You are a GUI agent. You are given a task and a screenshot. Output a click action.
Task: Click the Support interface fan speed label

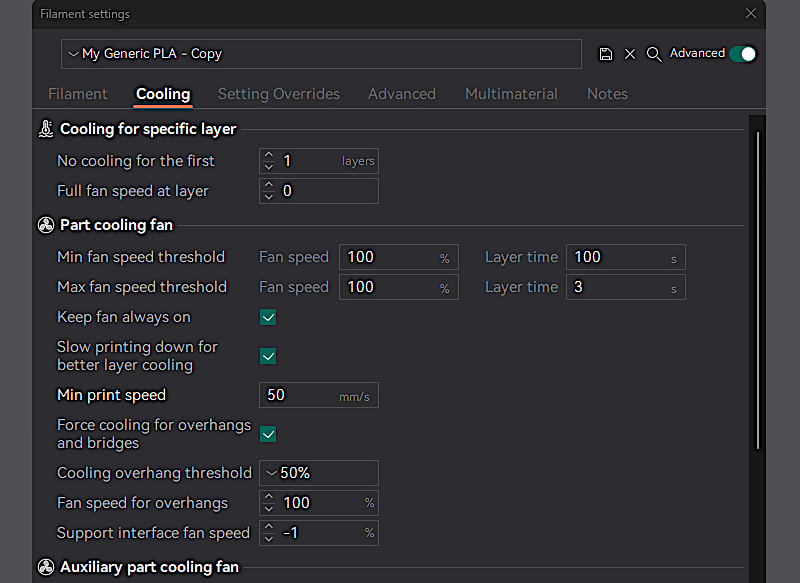(x=153, y=533)
